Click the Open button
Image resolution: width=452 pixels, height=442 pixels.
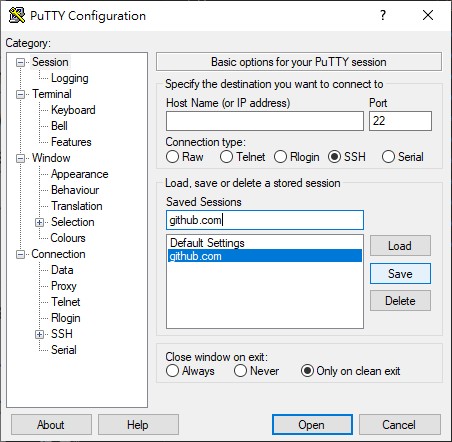[x=312, y=424]
